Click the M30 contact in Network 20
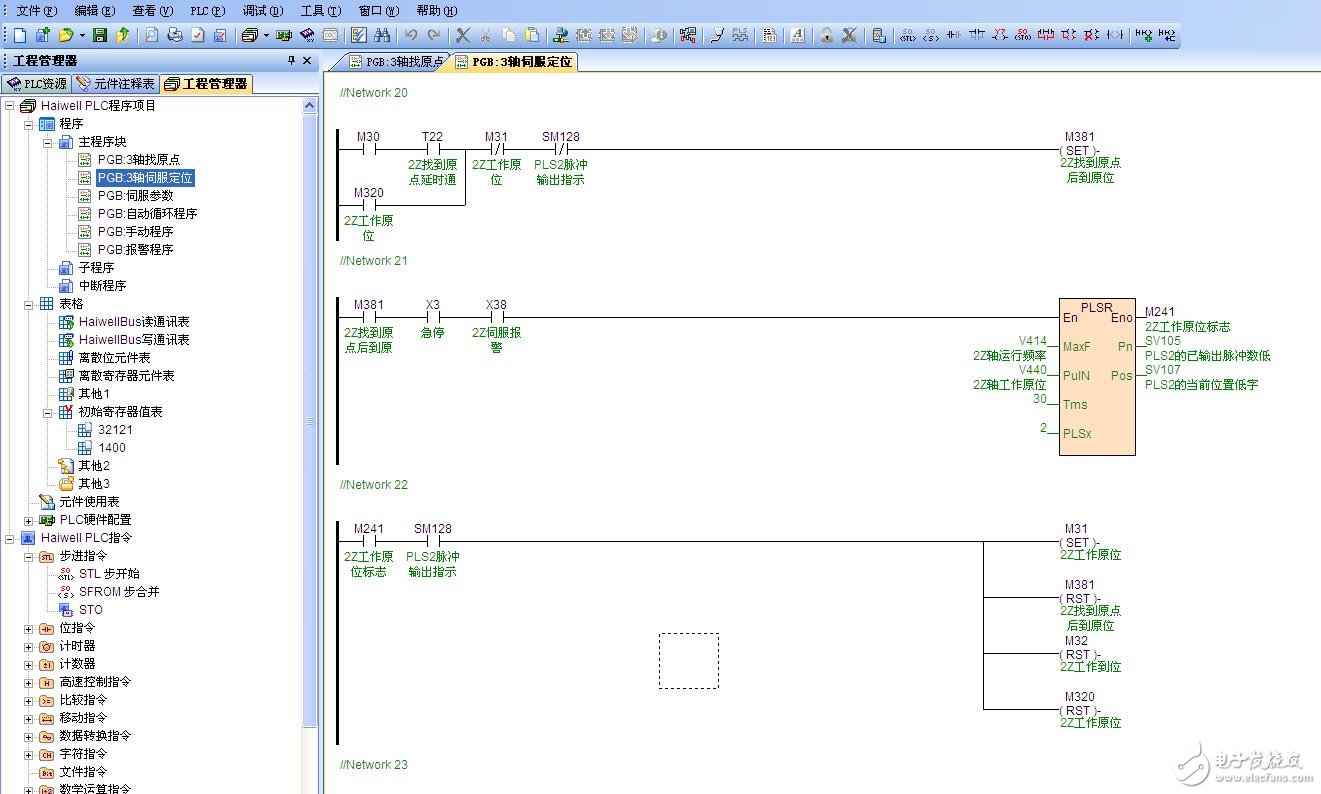Image resolution: width=1321 pixels, height=794 pixels. pos(368,148)
